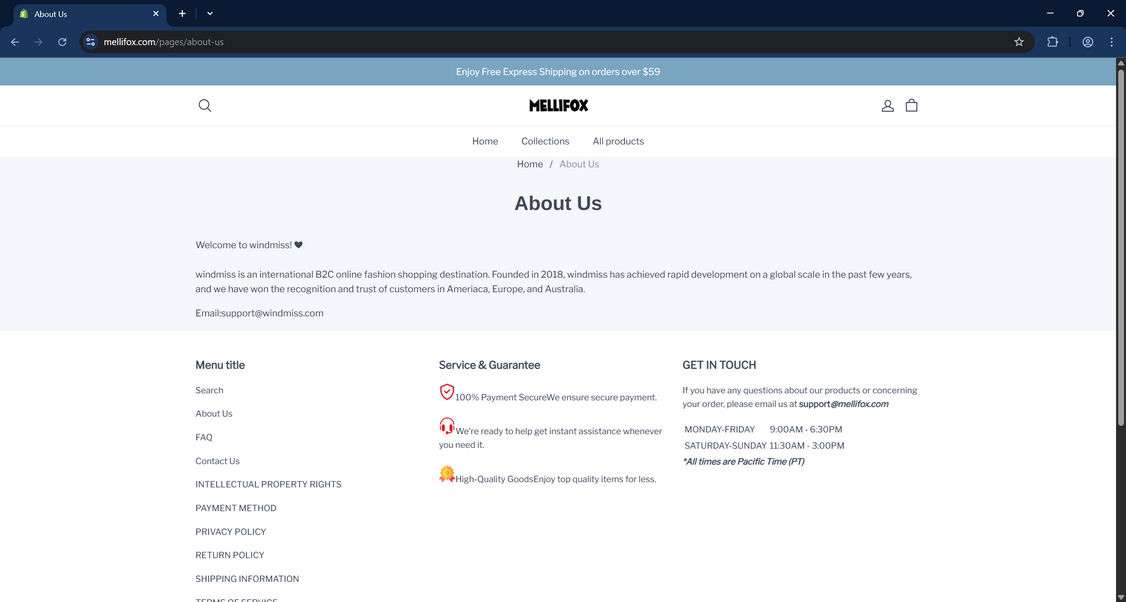
Task: Click the headset assistance icon
Action: point(447,426)
